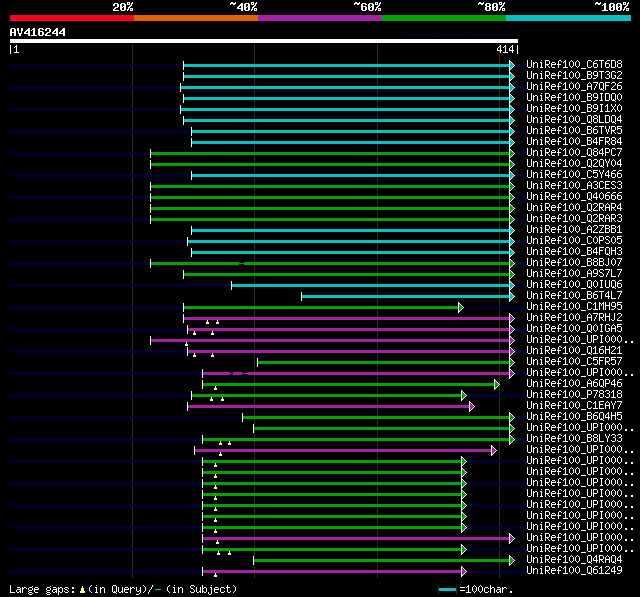This screenshot has height=597, width=640.
Task: Click the UniRef100_C5FR57 label
Action: [574, 362]
